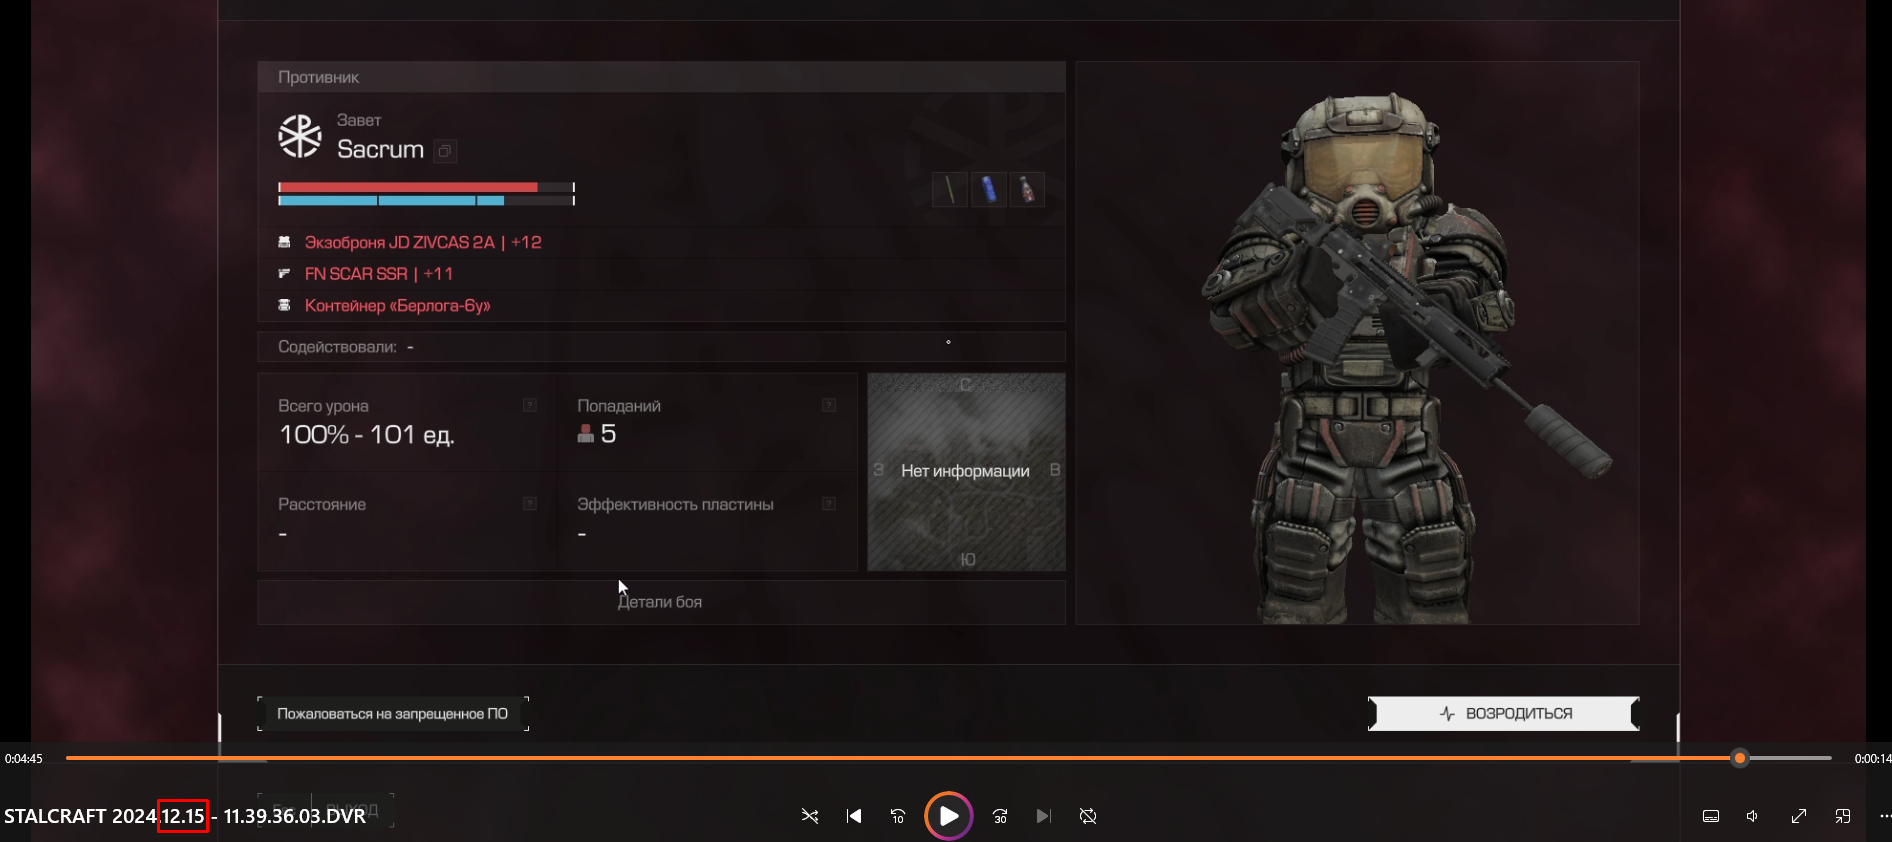The width and height of the screenshot is (1892, 842).
Task: Click the opponent character model preview
Action: (x=1357, y=343)
